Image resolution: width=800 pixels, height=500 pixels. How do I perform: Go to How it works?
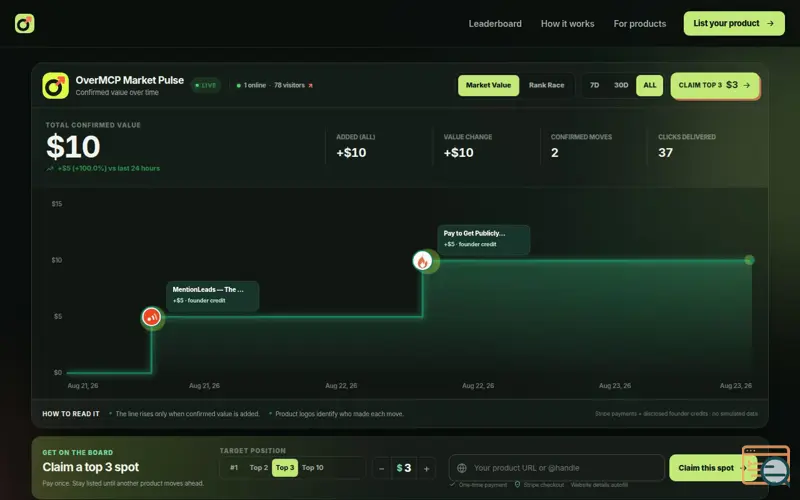(567, 23)
